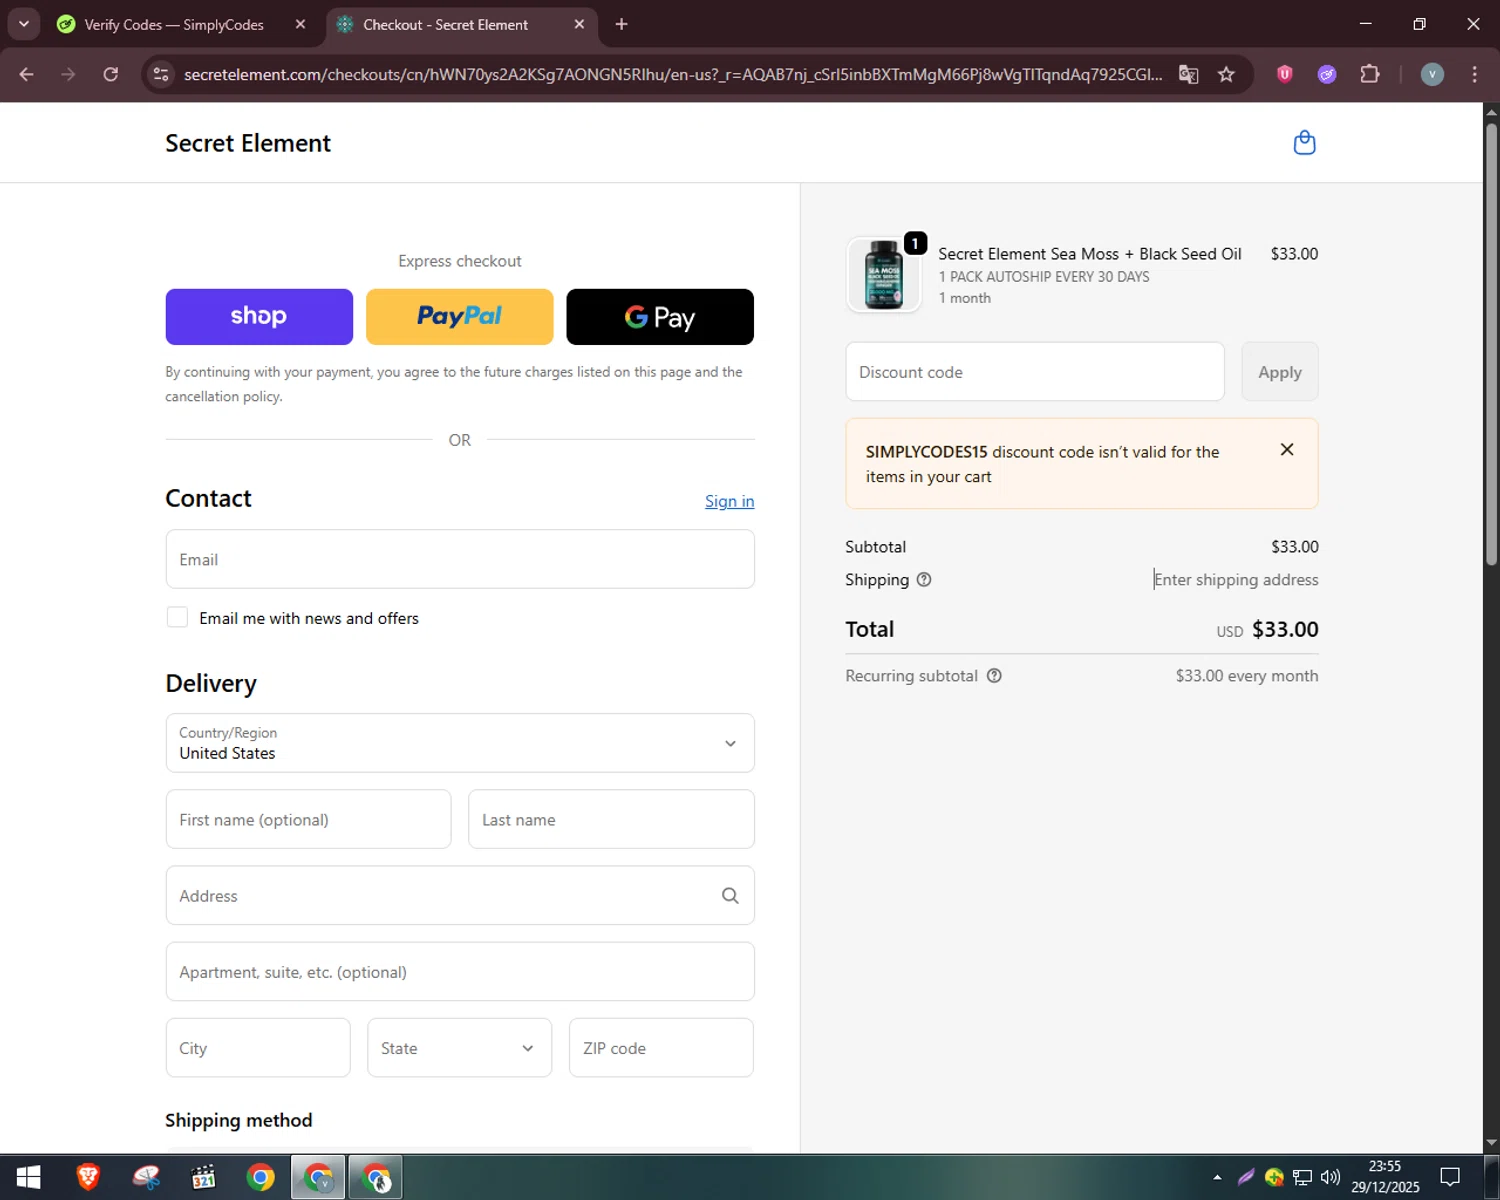Click the Sign in link
The width and height of the screenshot is (1500, 1200).
(729, 501)
